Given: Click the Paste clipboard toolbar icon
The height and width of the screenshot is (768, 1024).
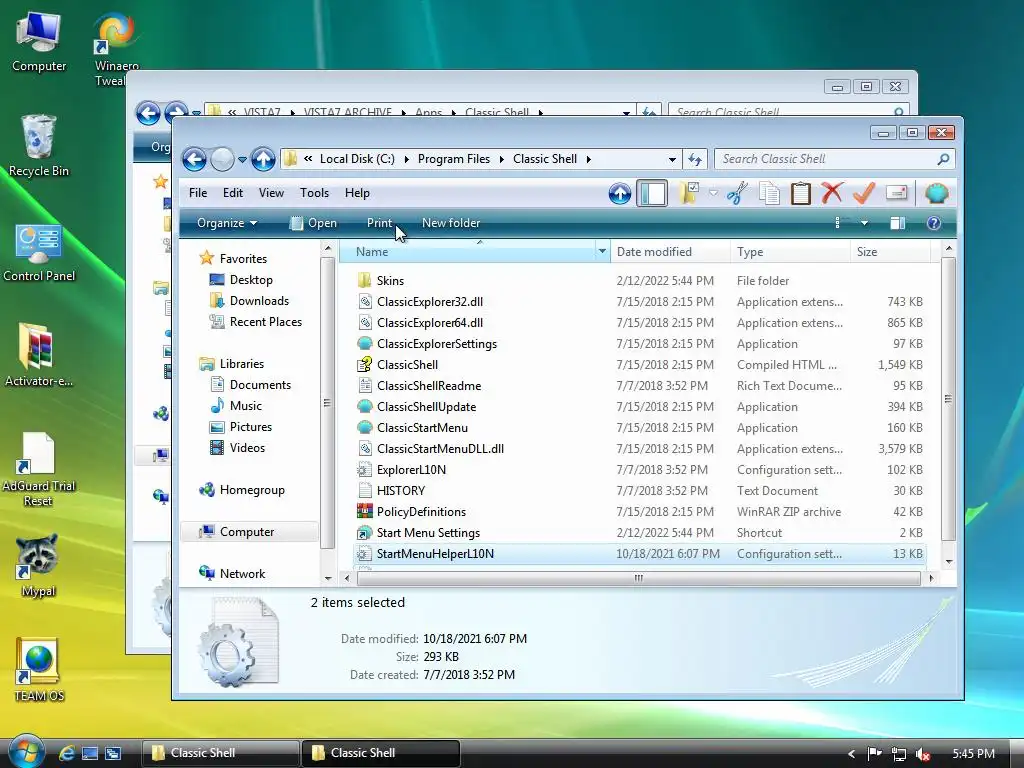Looking at the screenshot, I should click(801, 193).
